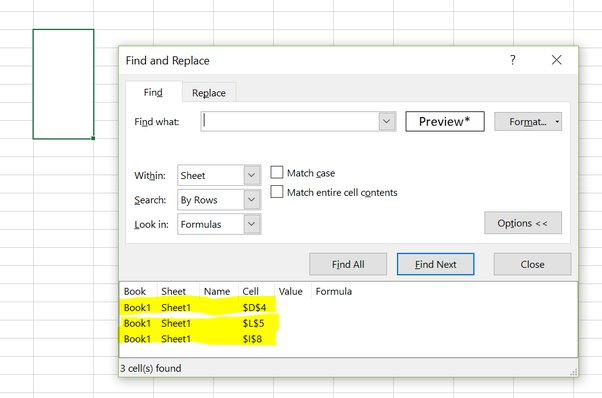Select the result row for cell $L$5
The height and width of the screenshot is (398, 602).
point(349,323)
